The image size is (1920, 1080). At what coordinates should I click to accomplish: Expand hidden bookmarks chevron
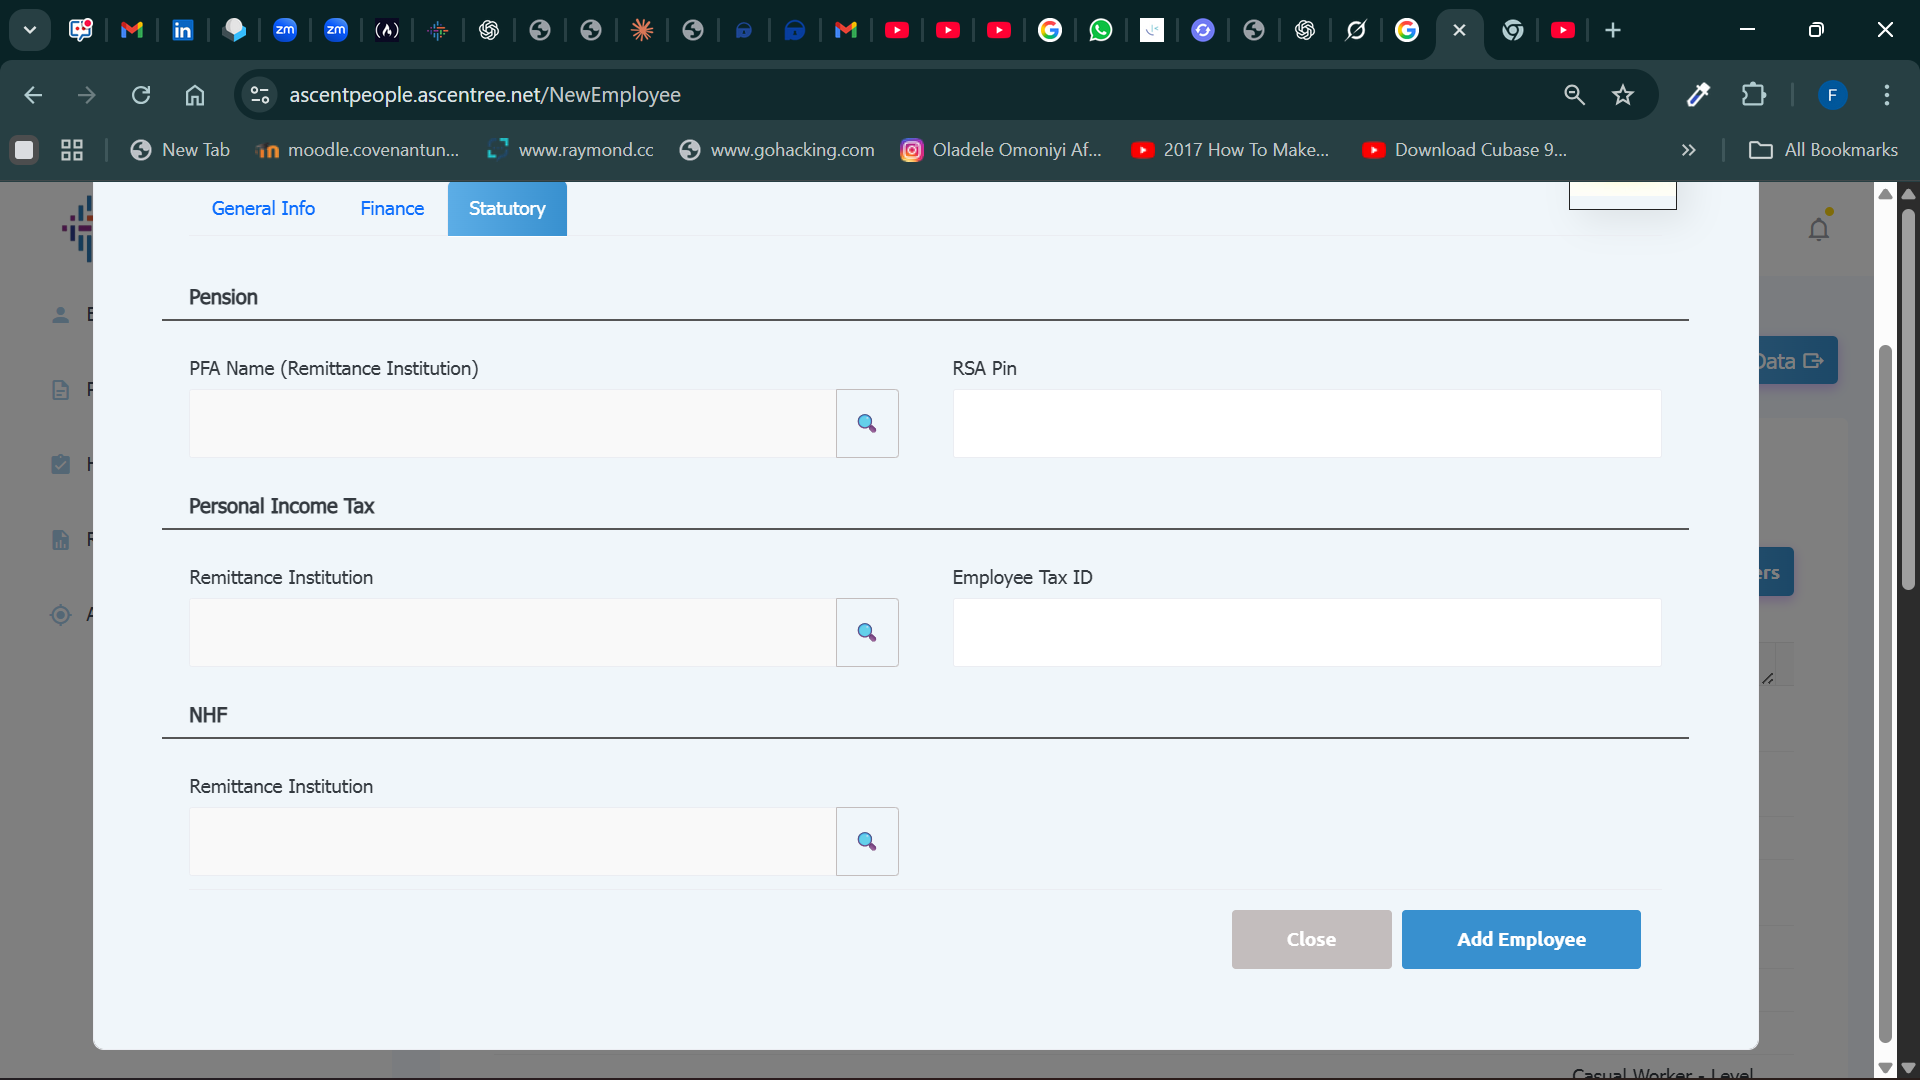tap(1688, 150)
